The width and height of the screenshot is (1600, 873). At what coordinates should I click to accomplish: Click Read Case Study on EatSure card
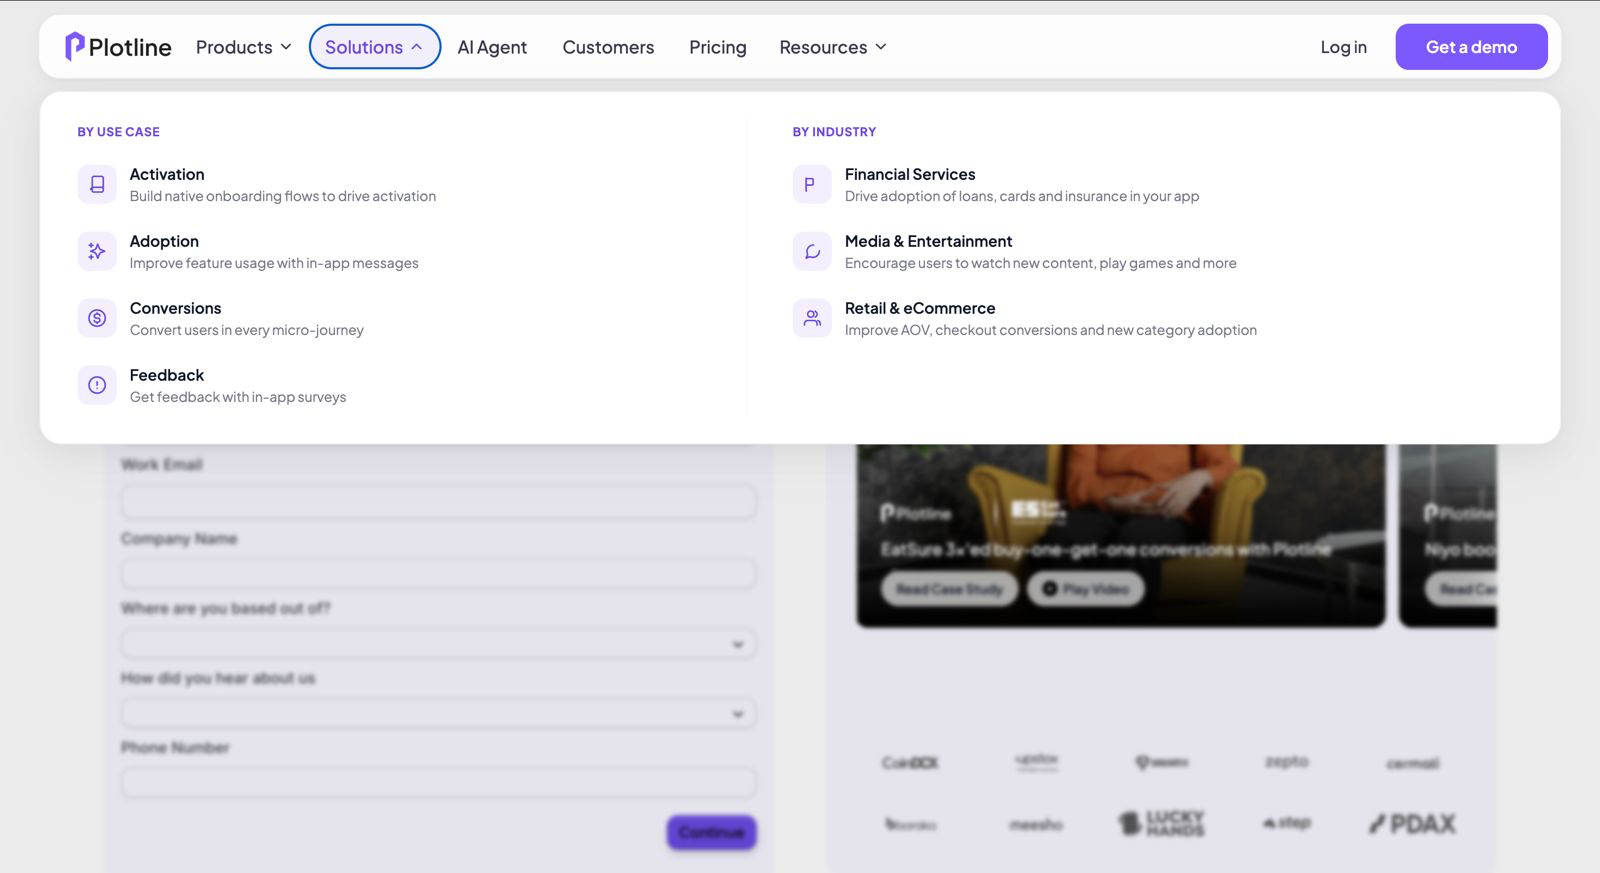pyautogui.click(x=949, y=589)
